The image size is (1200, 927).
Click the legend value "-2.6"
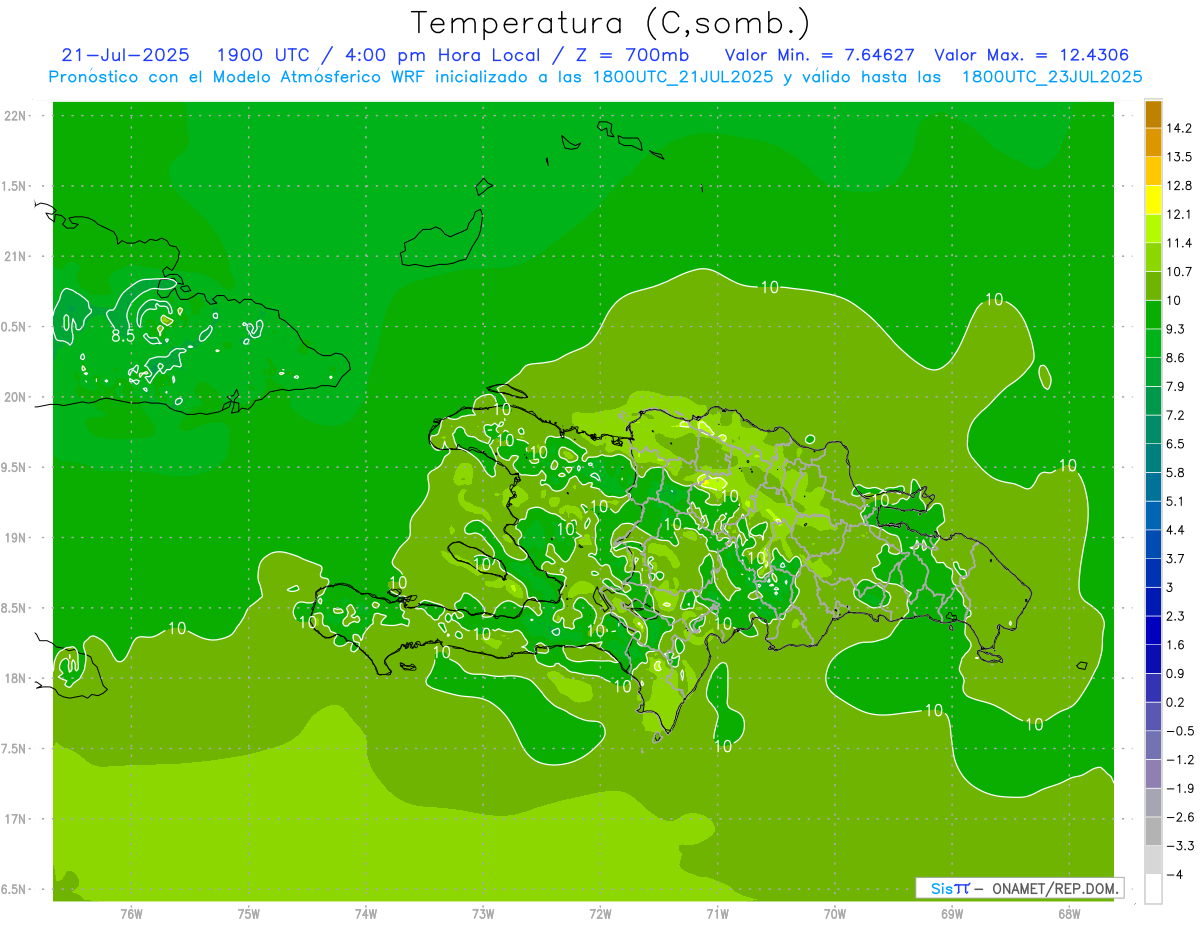[1181, 817]
